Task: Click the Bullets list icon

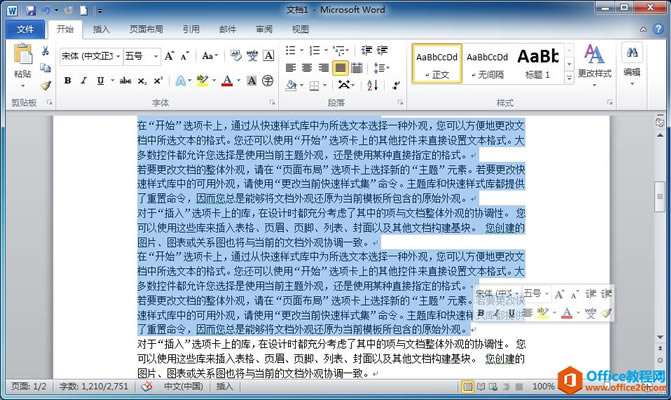Action: coord(291,50)
